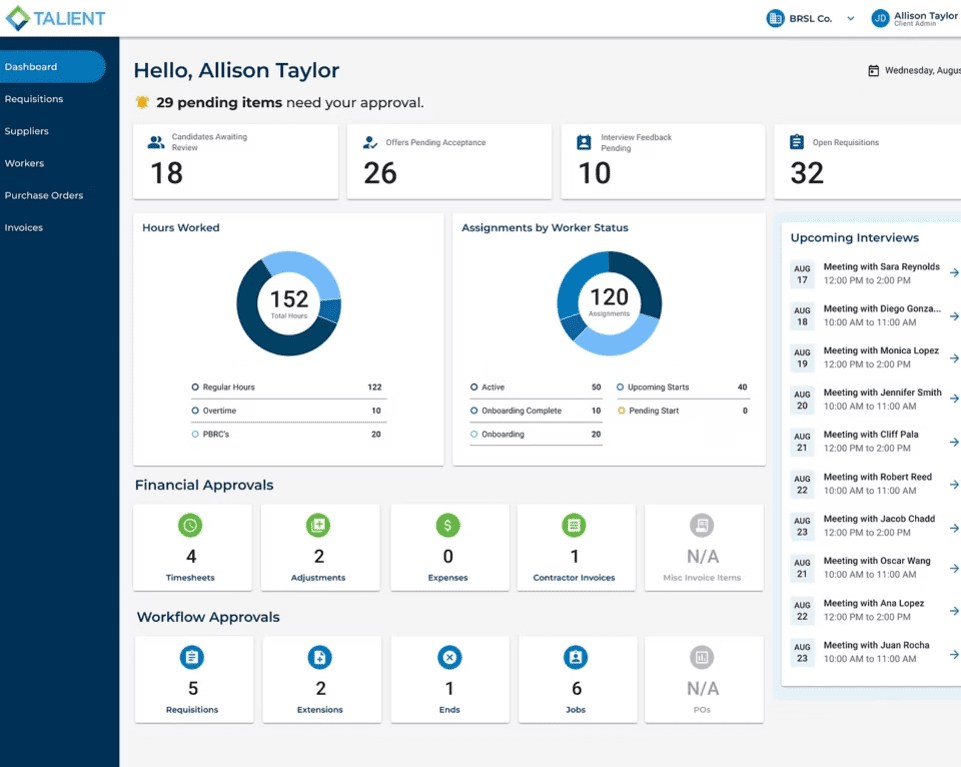Image resolution: width=961 pixels, height=767 pixels.
Task: Toggle Regular Hours legend marker
Action: (x=195, y=387)
